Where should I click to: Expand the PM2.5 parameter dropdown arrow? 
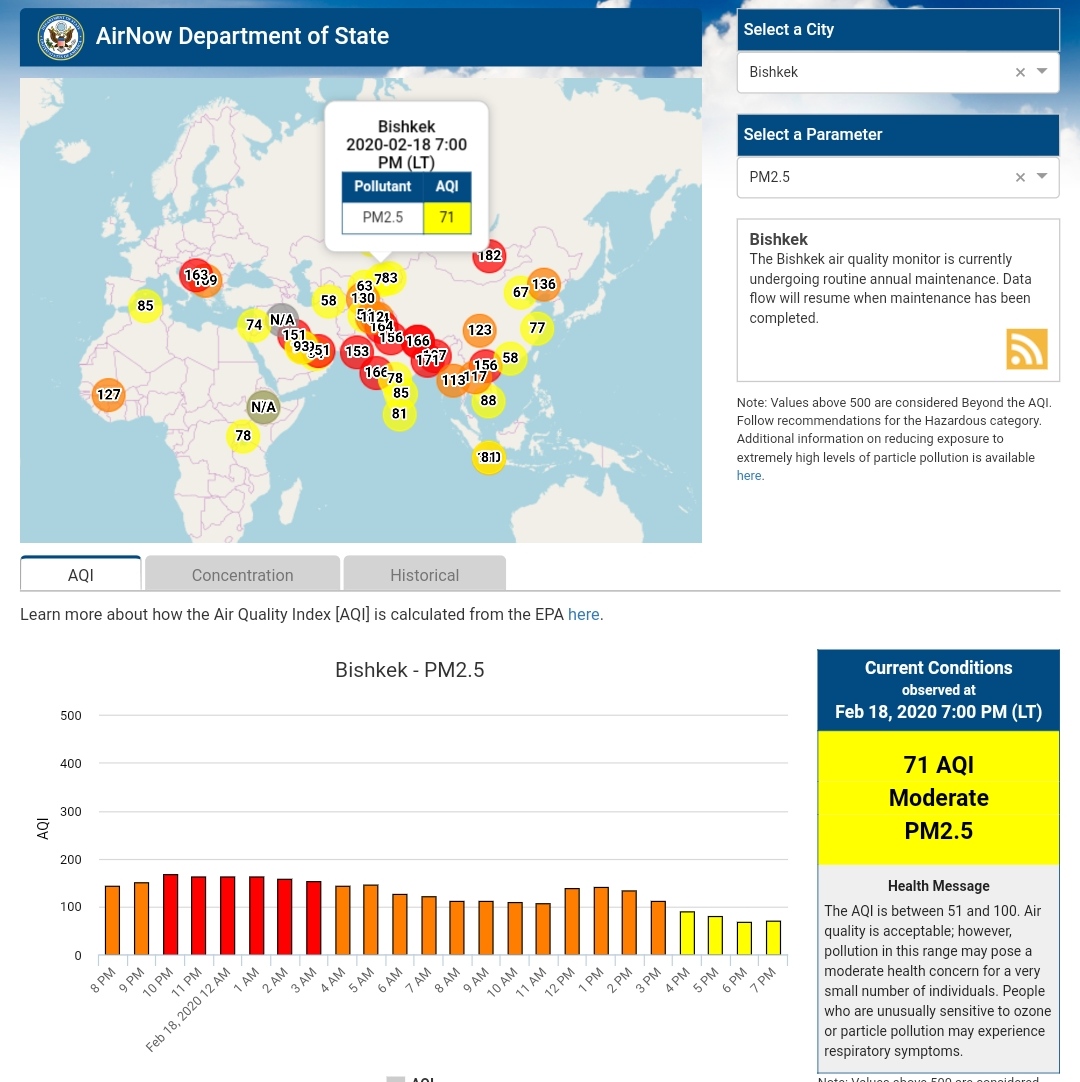[x=1042, y=177]
